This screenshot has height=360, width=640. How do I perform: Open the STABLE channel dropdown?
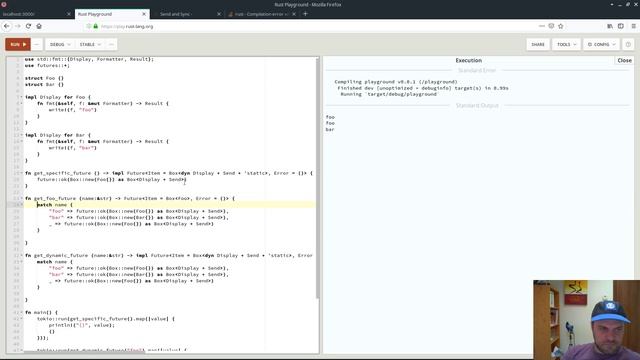coord(90,44)
